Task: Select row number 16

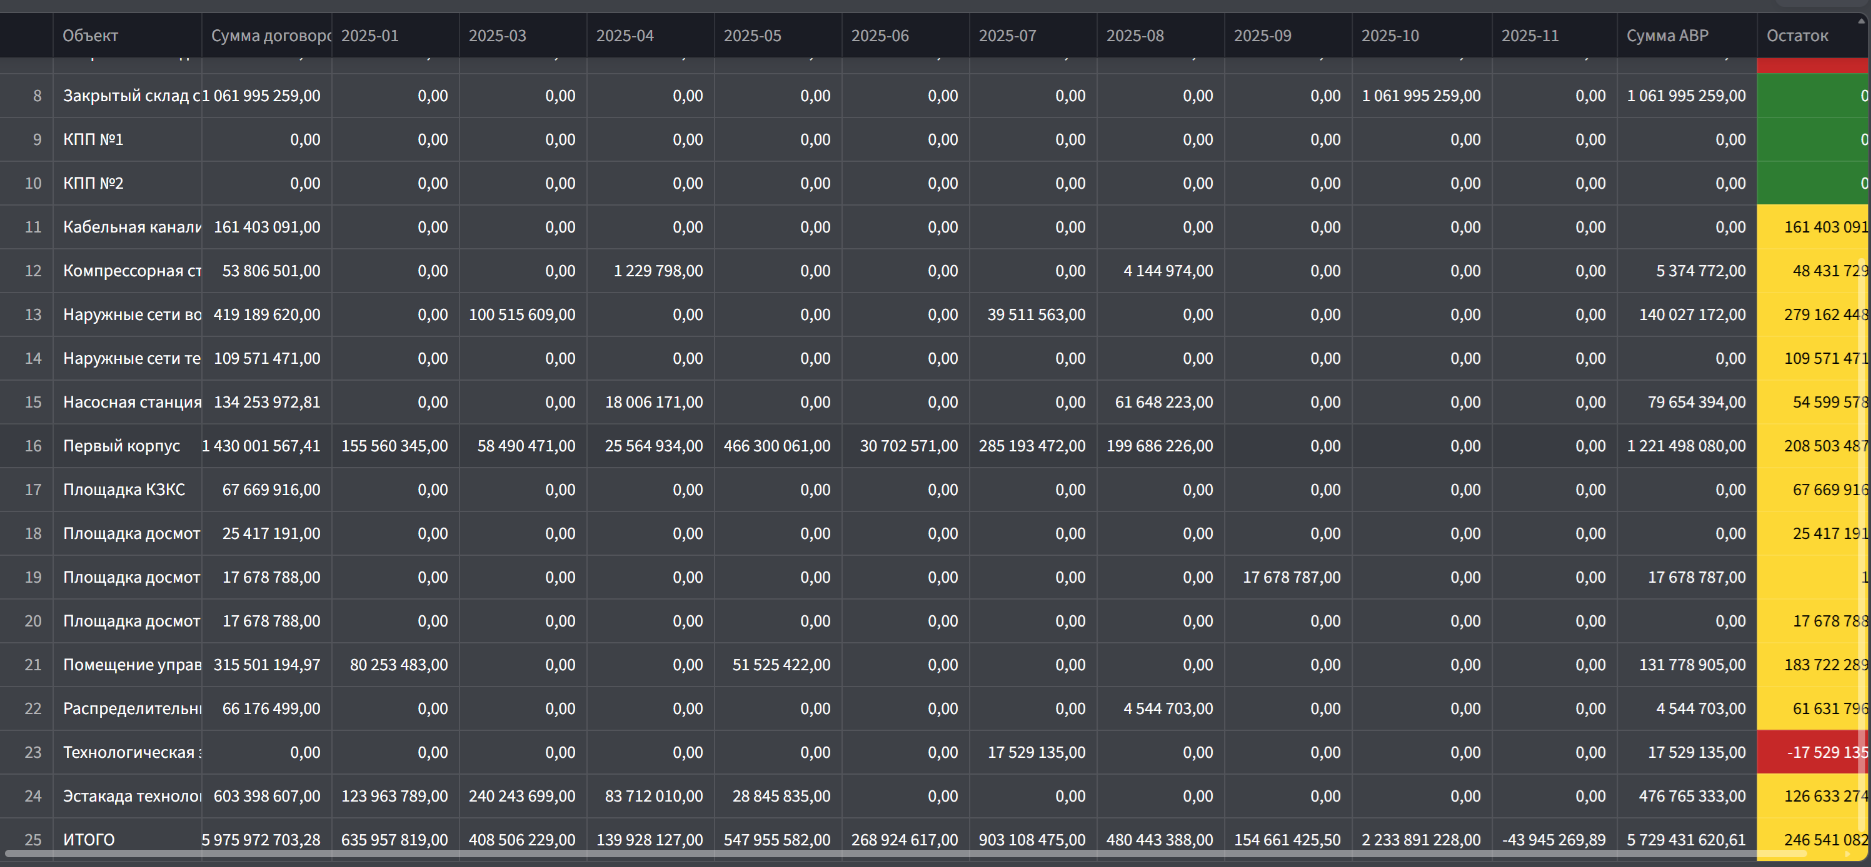Action: click(x=33, y=446)
